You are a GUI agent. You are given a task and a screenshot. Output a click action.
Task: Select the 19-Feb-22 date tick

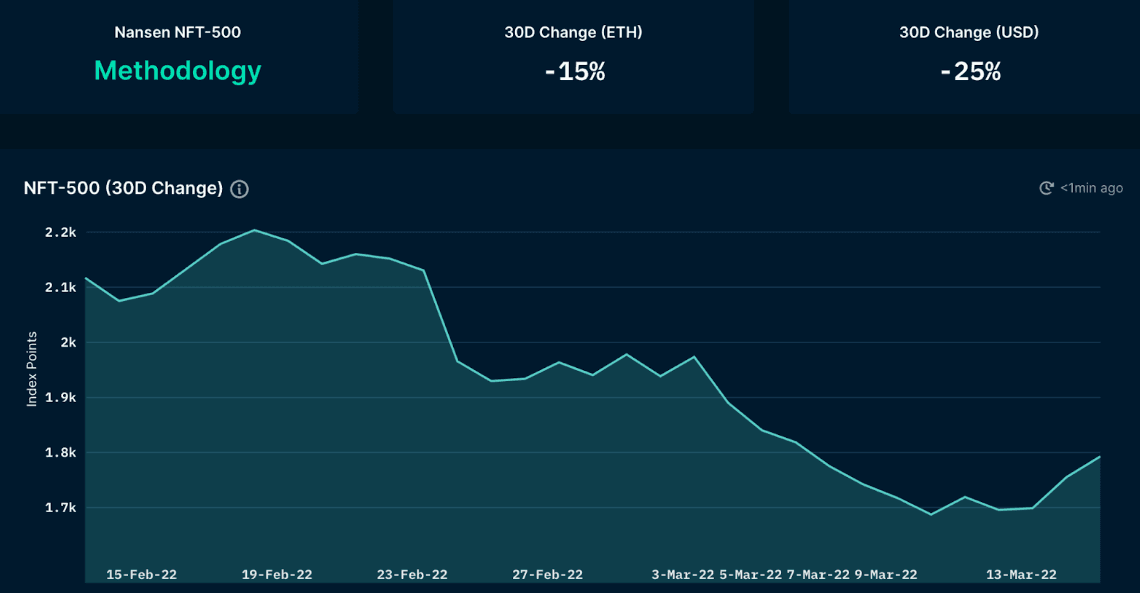tap(277, 574)
